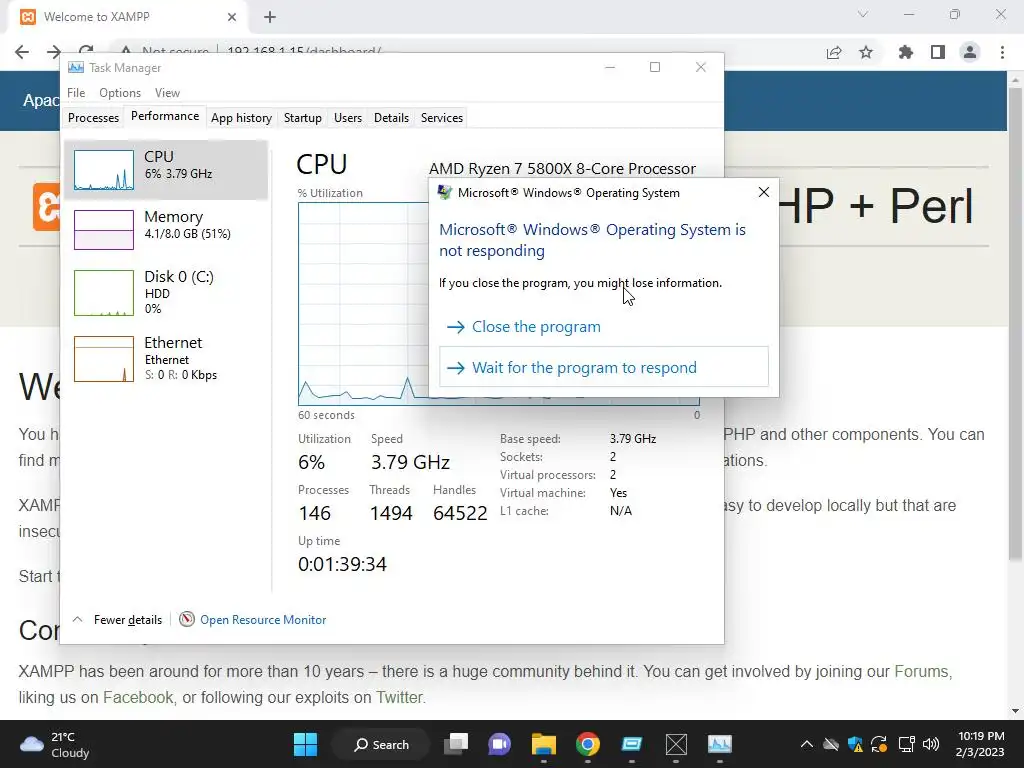The image size is (1024, 768).
Task: Open the App history tab
Action: (x=241, y=118)
